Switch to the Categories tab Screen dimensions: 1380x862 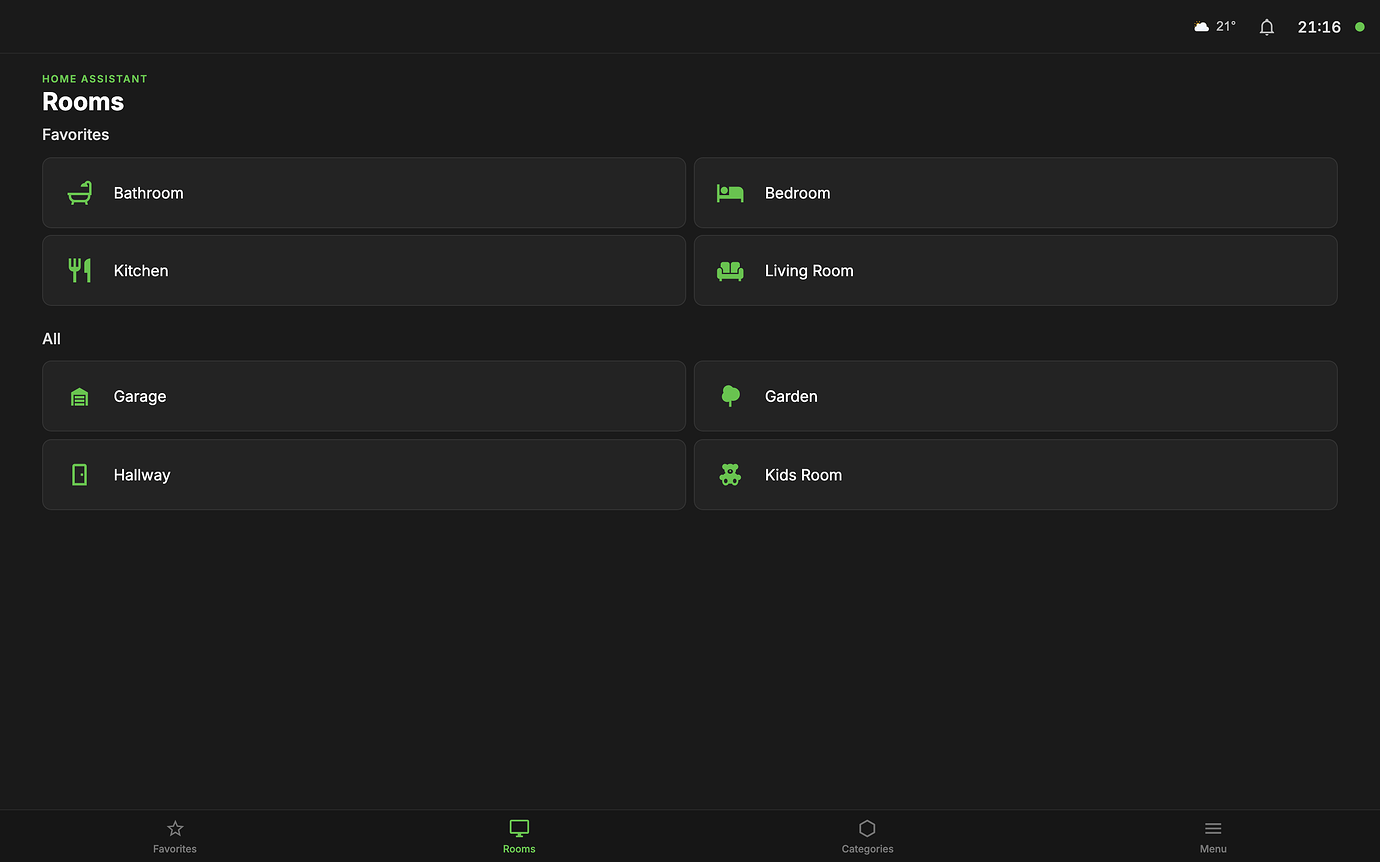(867, 836)
